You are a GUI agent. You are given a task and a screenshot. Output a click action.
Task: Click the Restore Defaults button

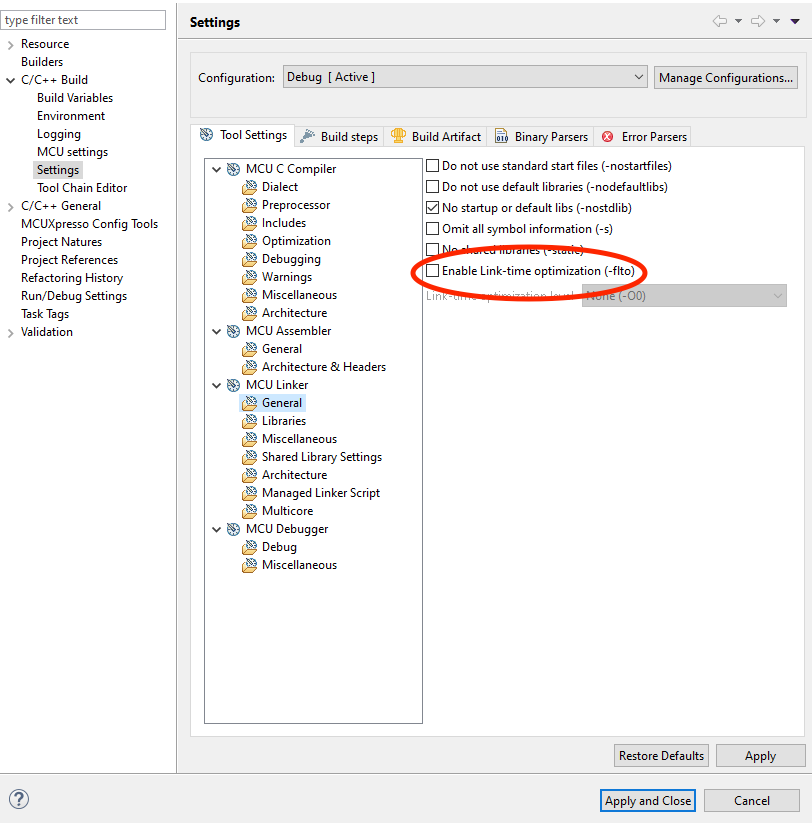coord(661,755)
